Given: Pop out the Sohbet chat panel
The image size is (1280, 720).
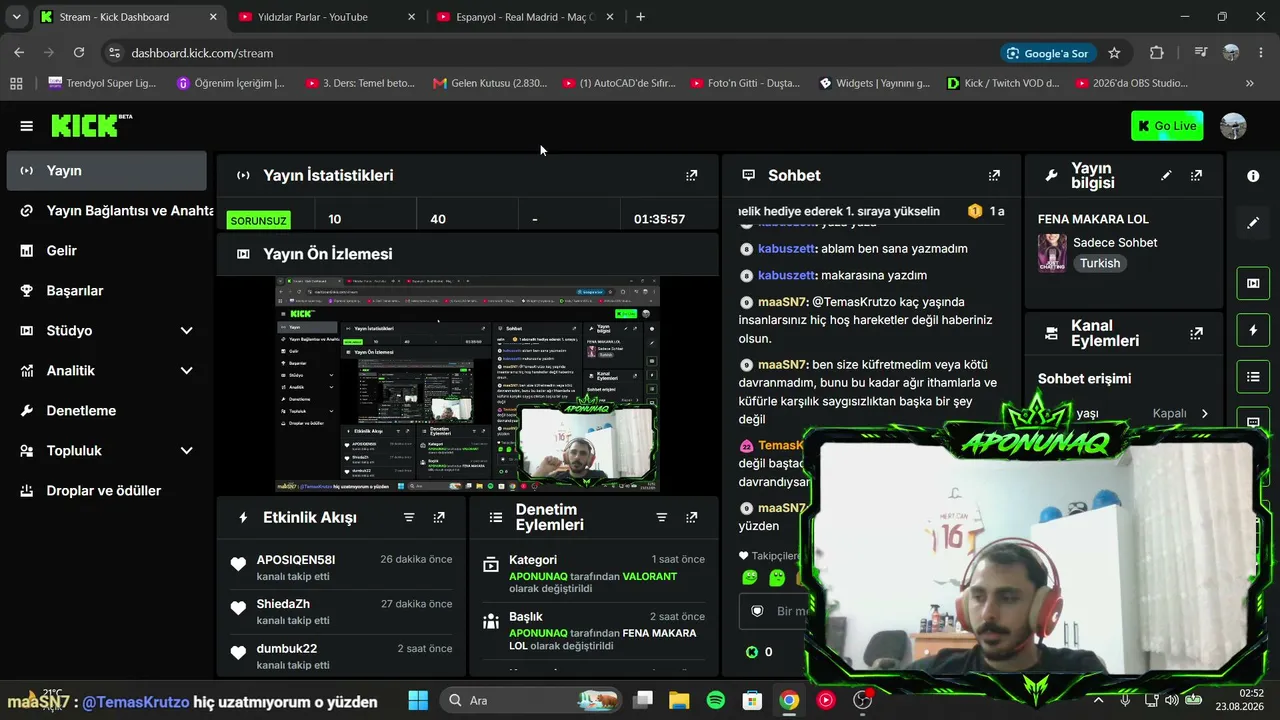Looking at the screenshot, I should coord(994,175).
